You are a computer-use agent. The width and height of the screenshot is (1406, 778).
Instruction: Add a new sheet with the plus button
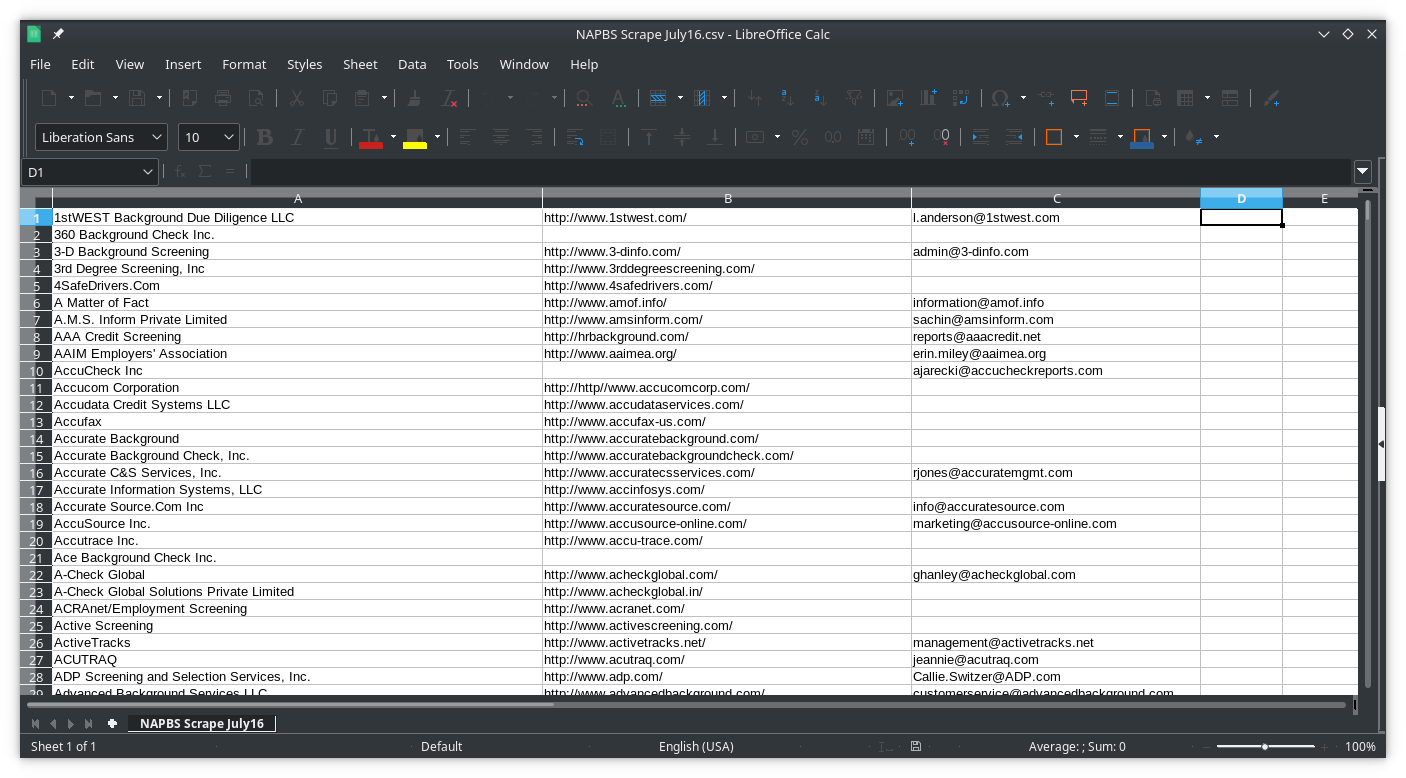pos(112,723)
